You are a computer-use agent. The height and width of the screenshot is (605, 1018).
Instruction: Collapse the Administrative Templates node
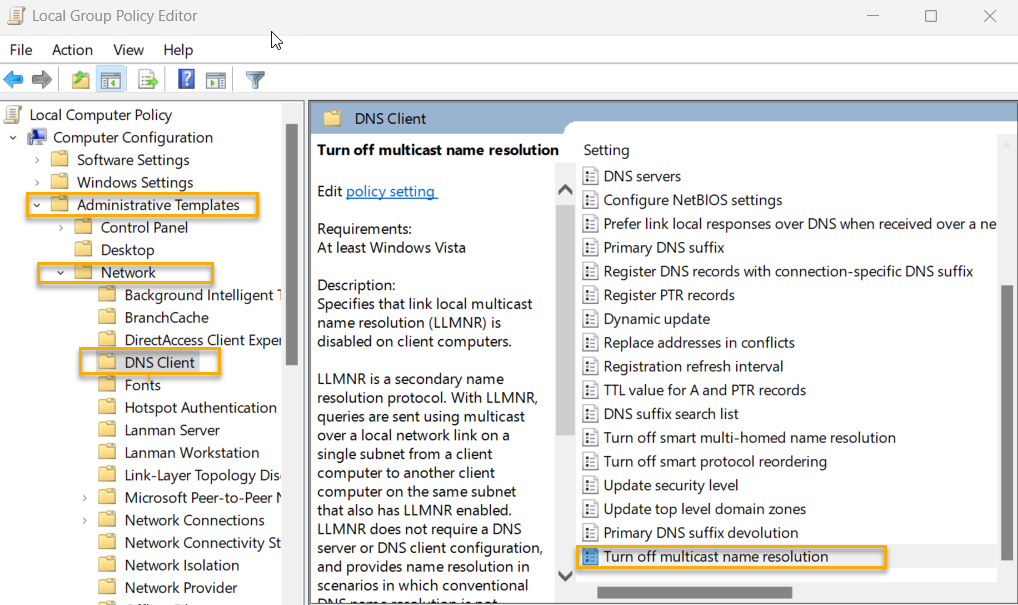(x=37, y=204)
